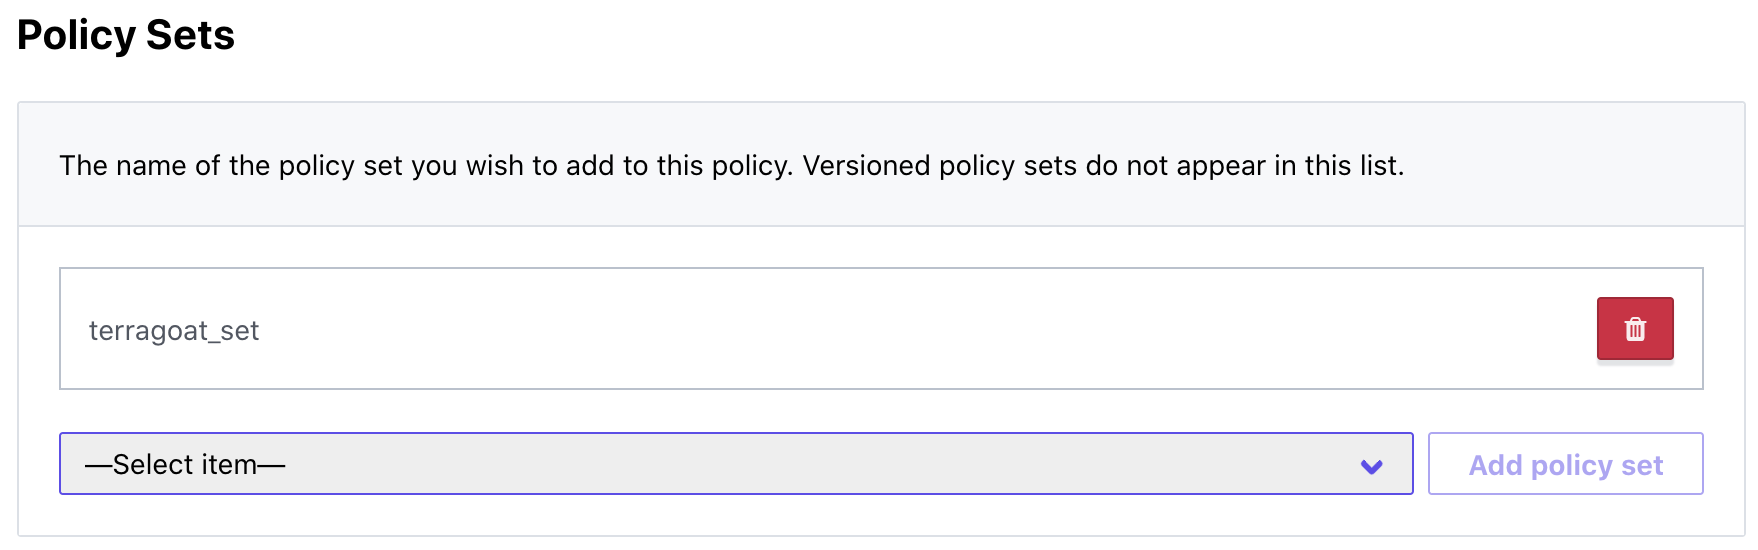Screen dimensions: 1758x550
Task: Click the —Select item— placeholder text
Action: click(185, 465)
